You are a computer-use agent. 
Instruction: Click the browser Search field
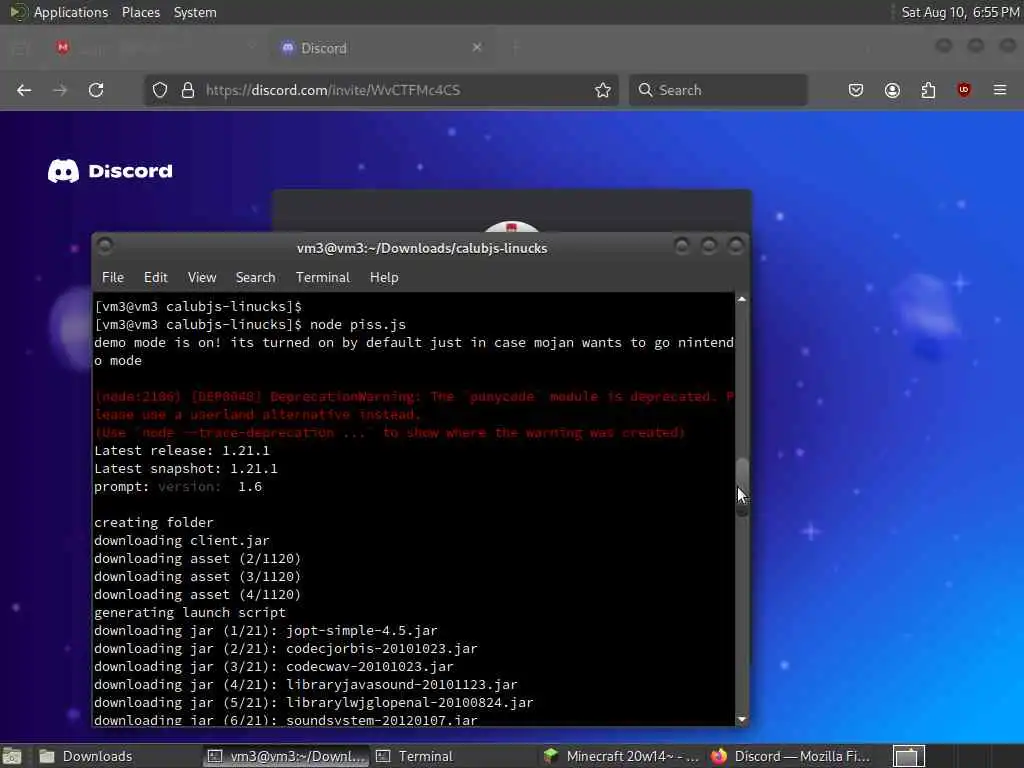coord(718,90)
